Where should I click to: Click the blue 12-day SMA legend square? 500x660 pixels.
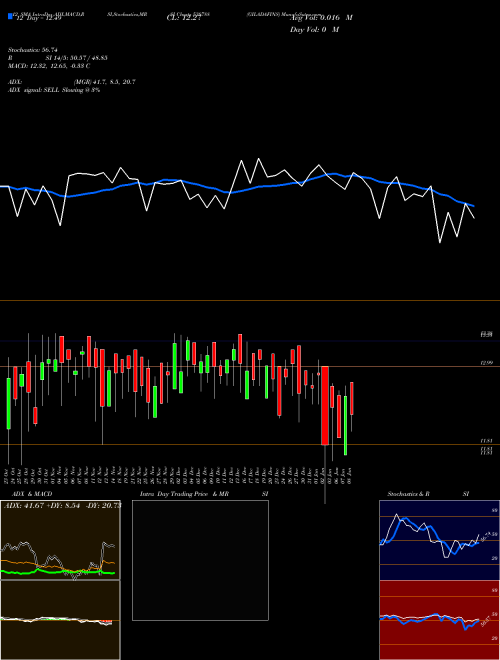pyautogui.click(x=10, y=16)
